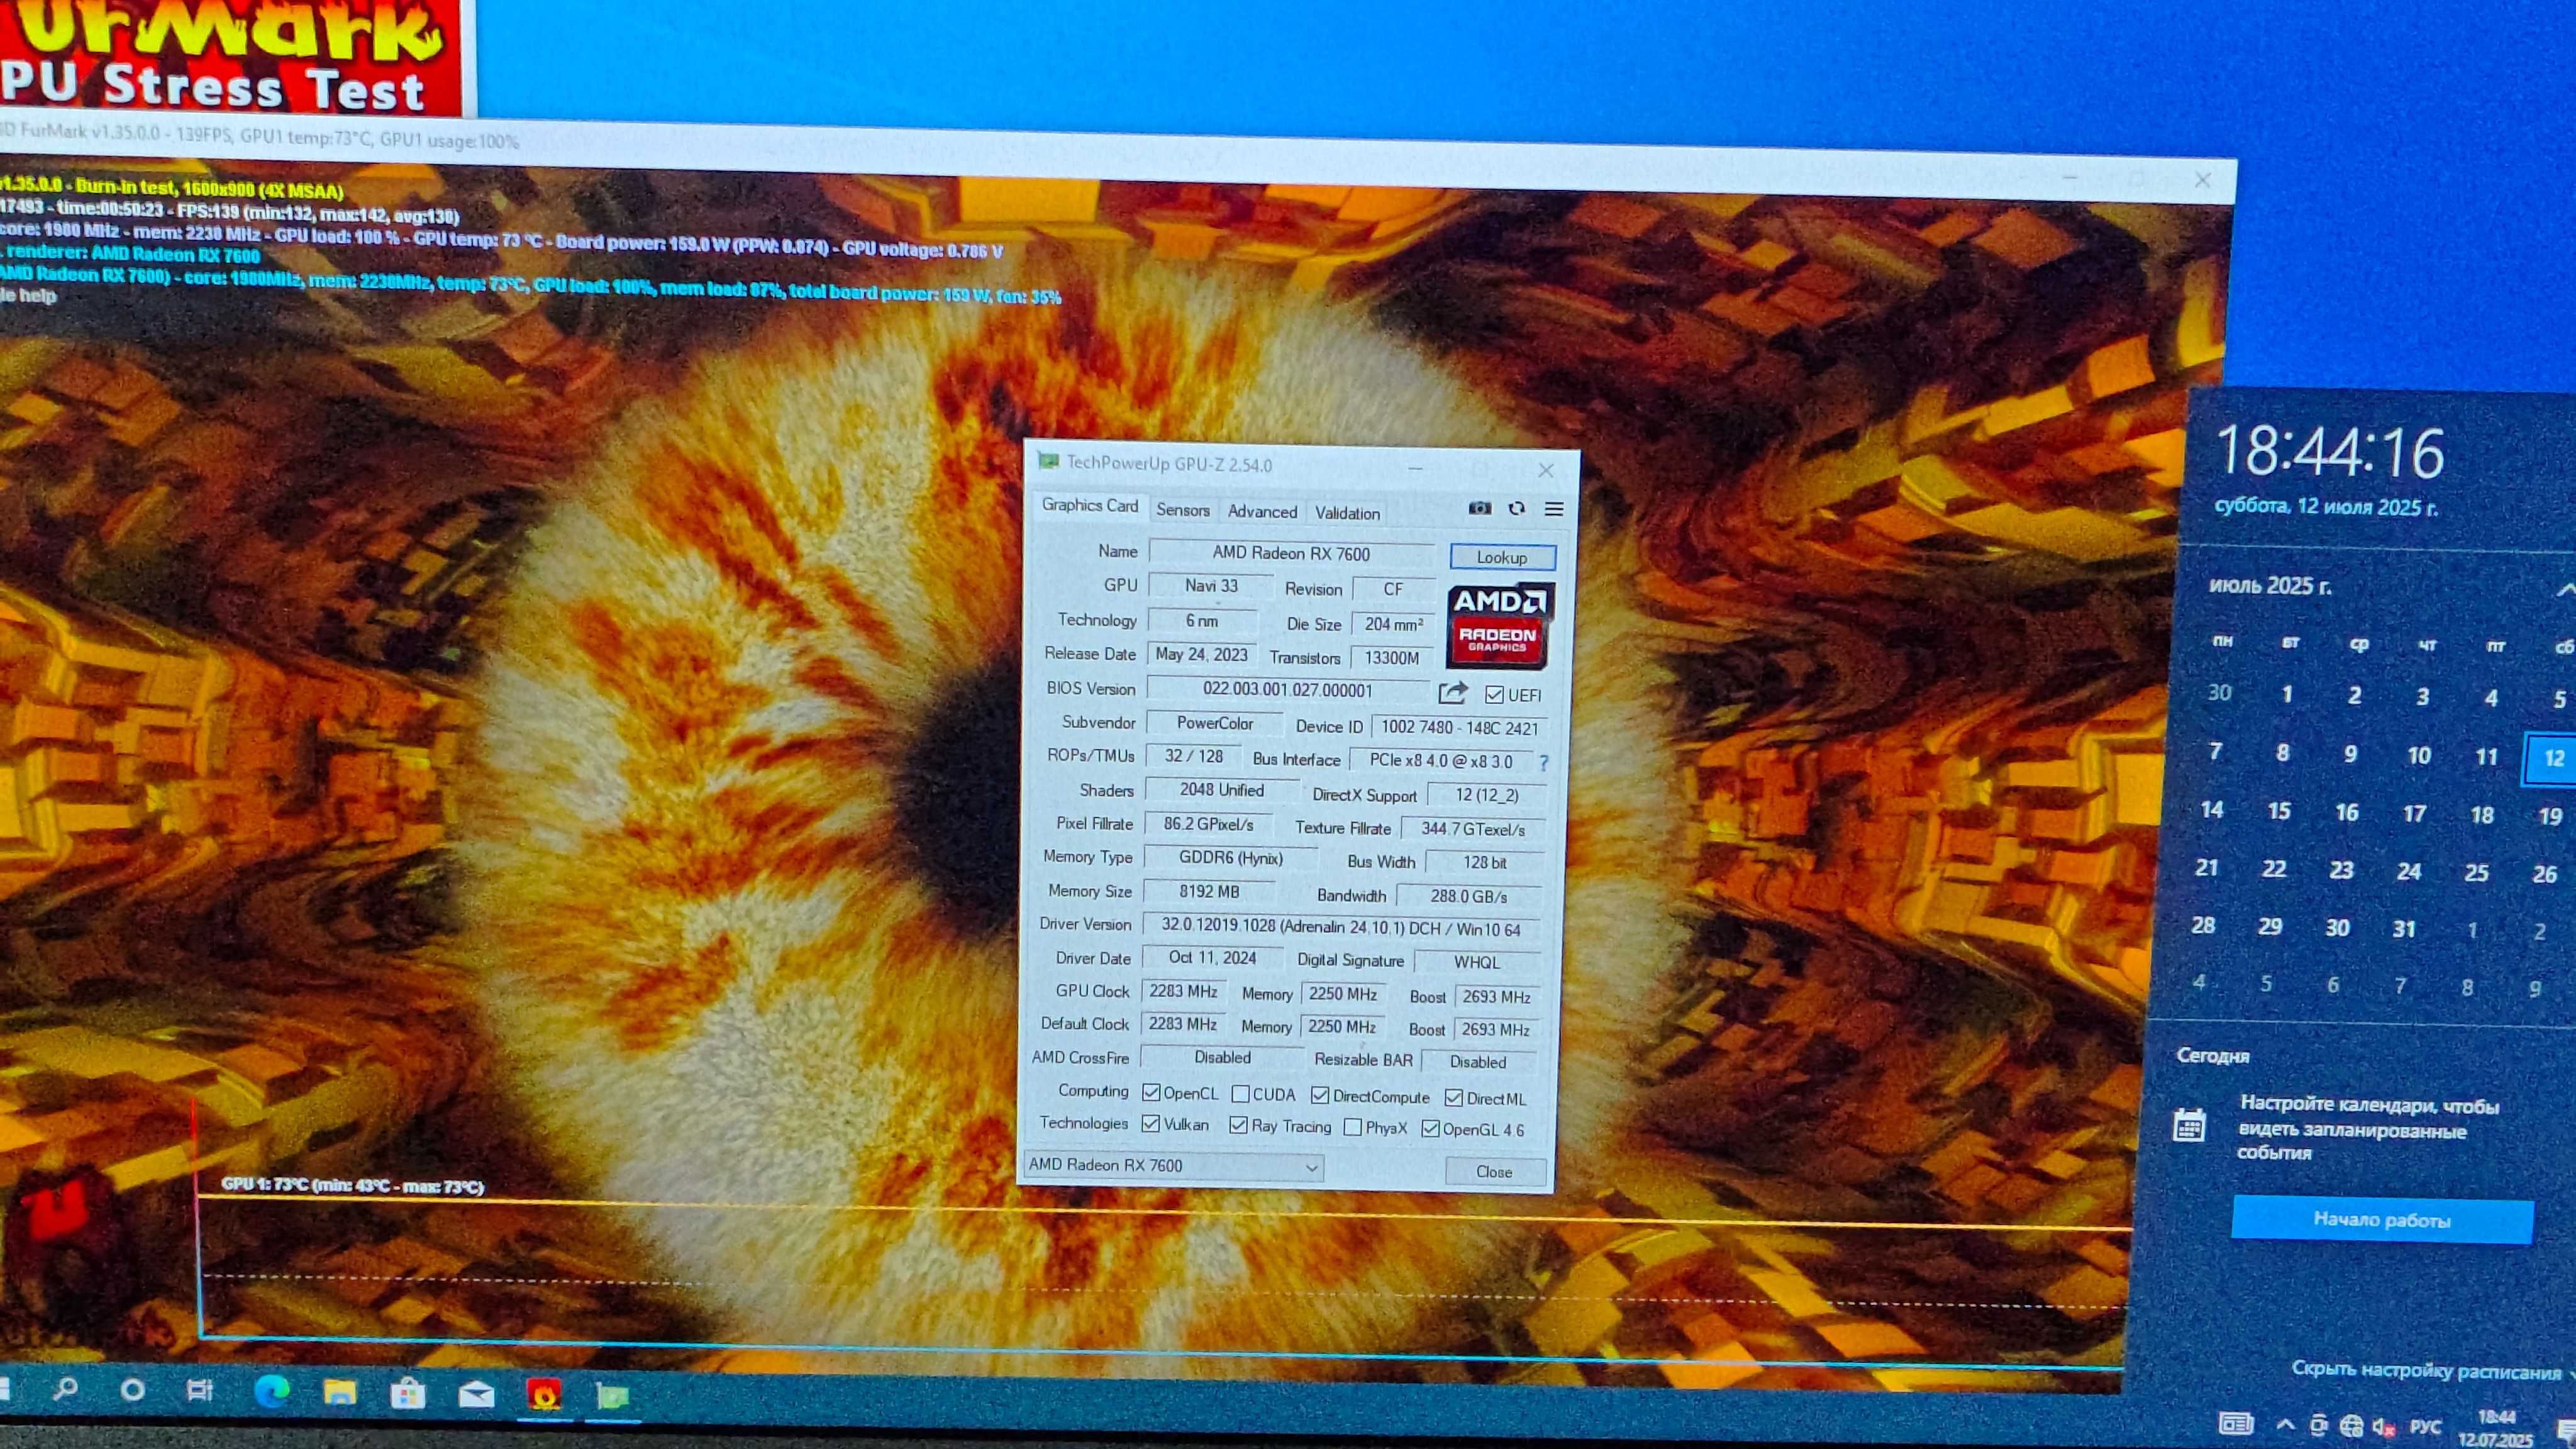Click the BIOS Version field value
Screen dimensions: 2576x1449
click(x=1287, y=690)
